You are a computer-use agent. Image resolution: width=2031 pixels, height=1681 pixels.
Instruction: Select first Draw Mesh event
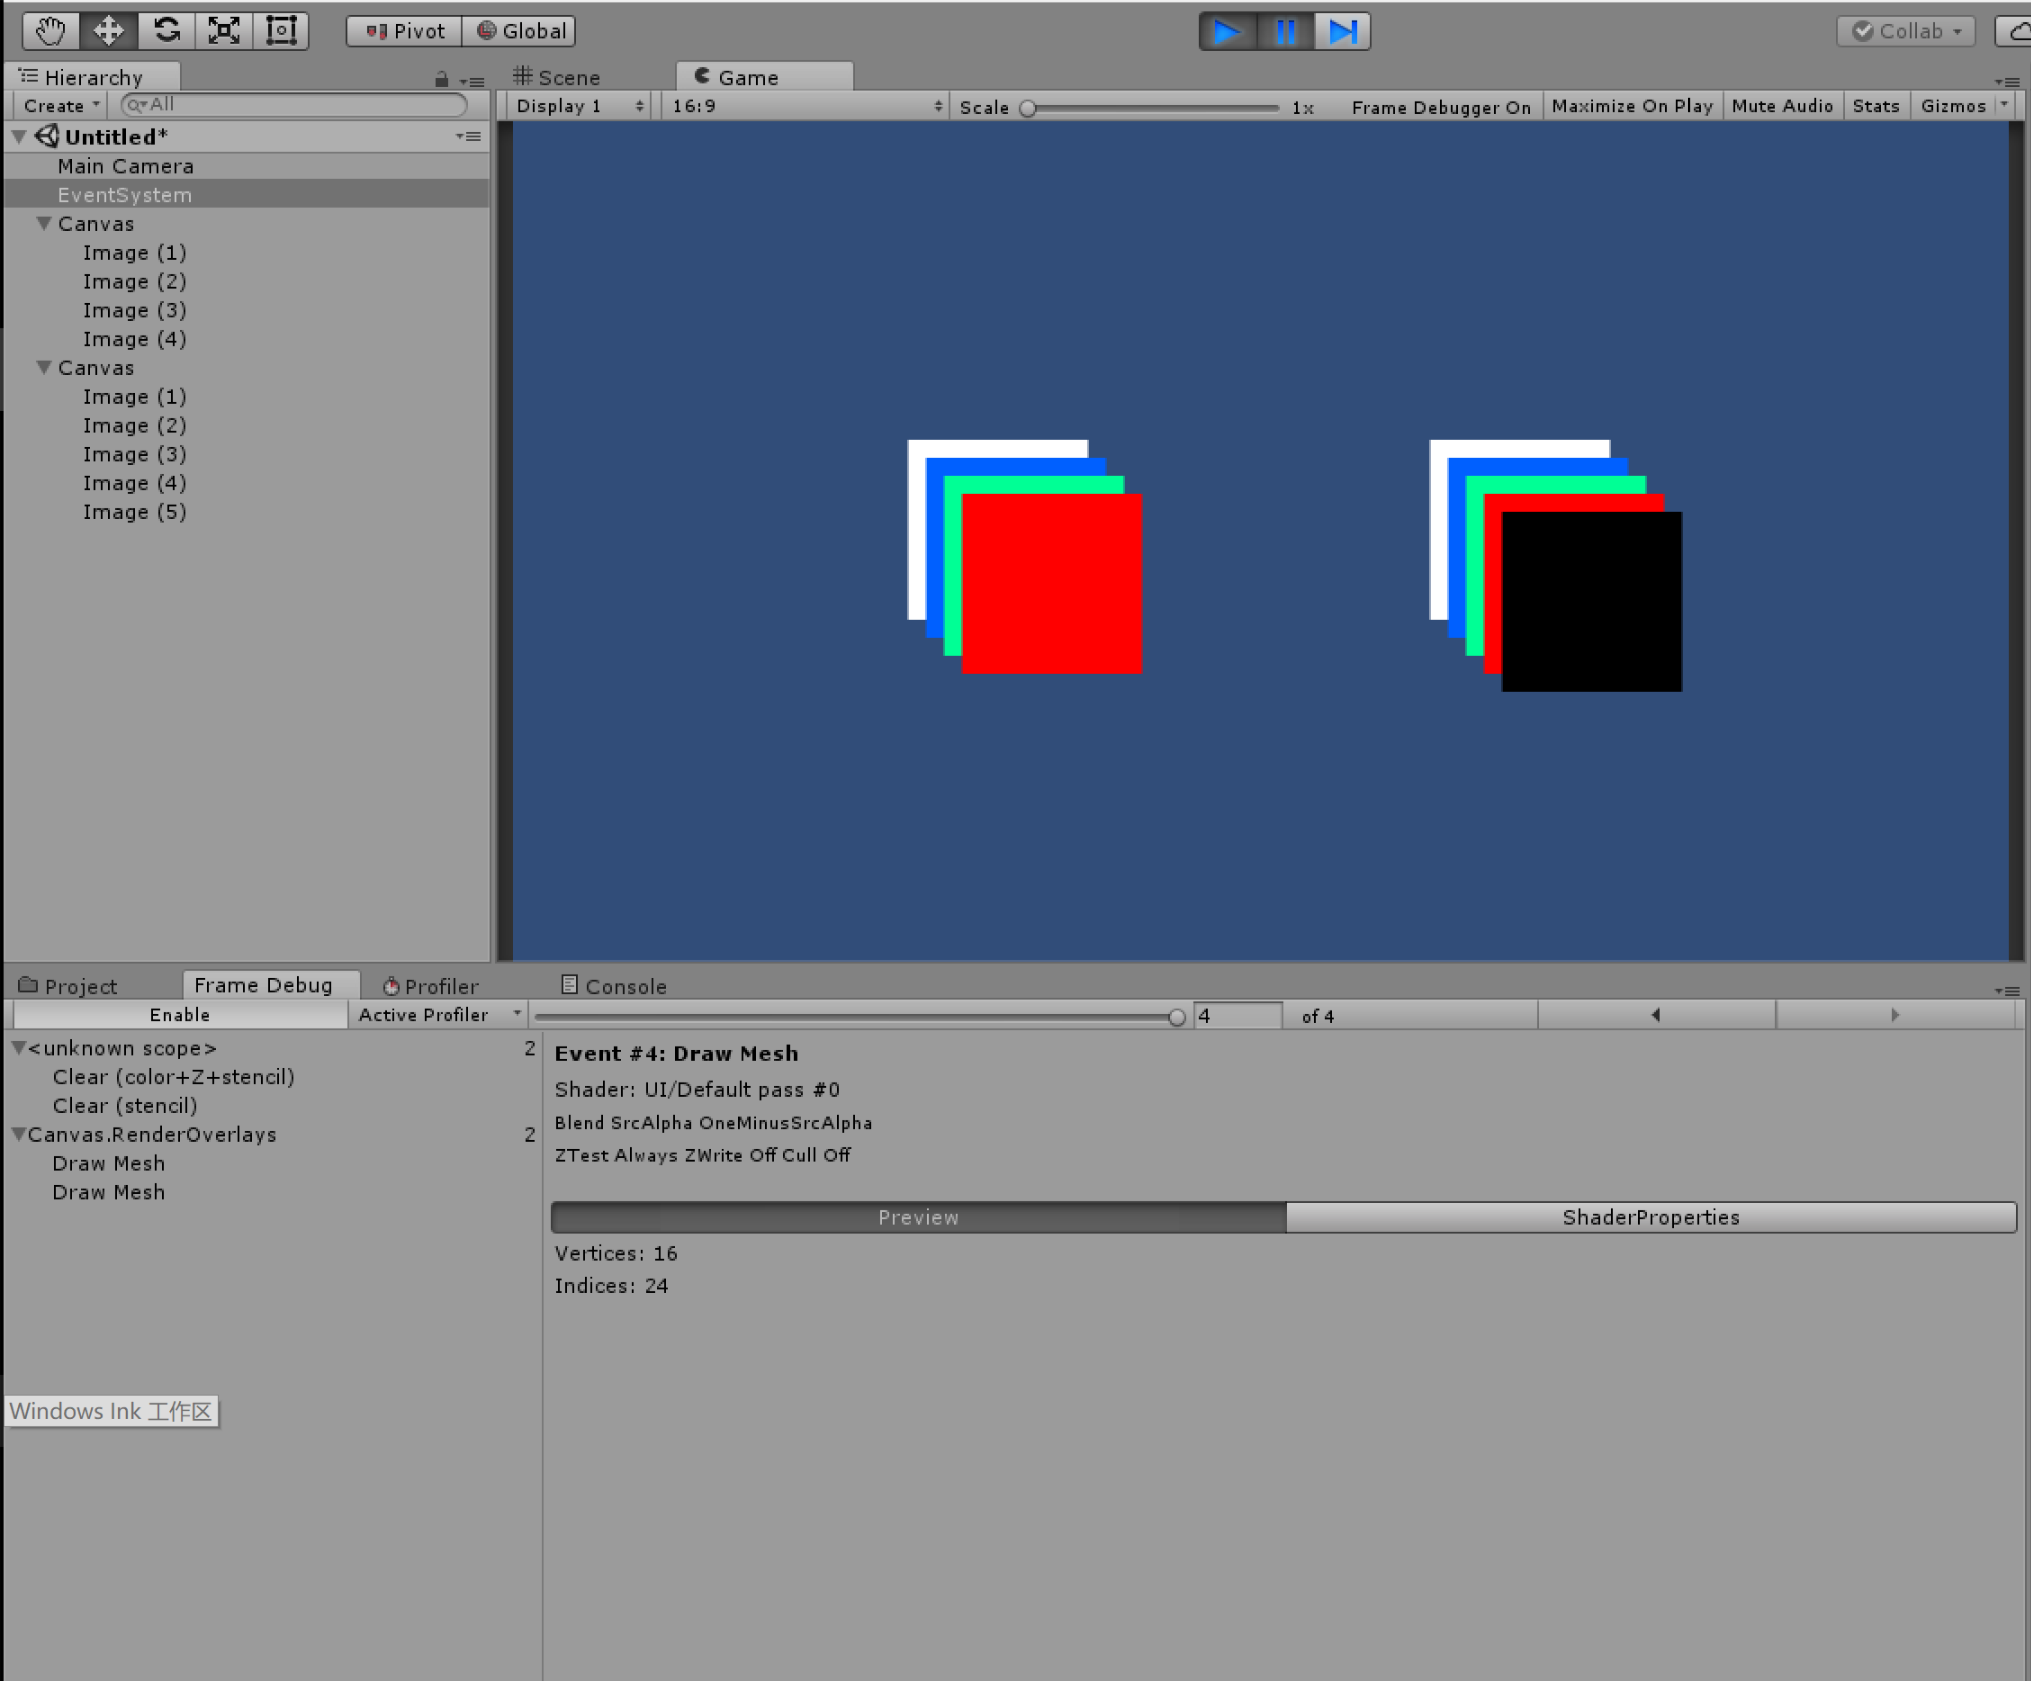click(109, 1164)
